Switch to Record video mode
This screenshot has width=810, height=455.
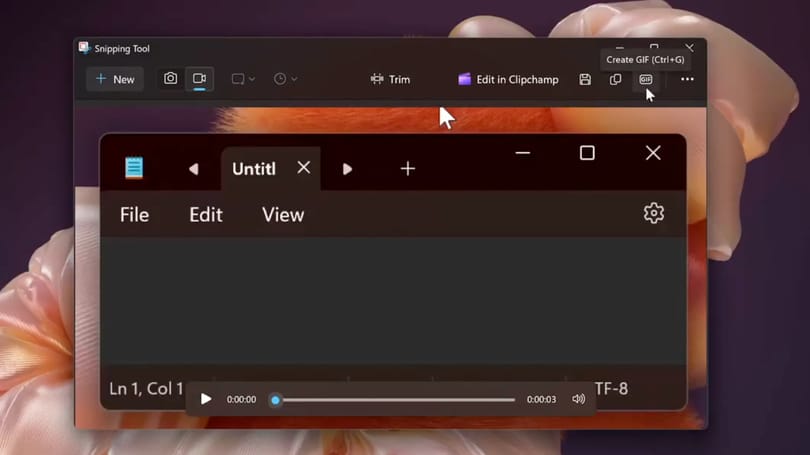pyautogui.click(x=199, y=79)
